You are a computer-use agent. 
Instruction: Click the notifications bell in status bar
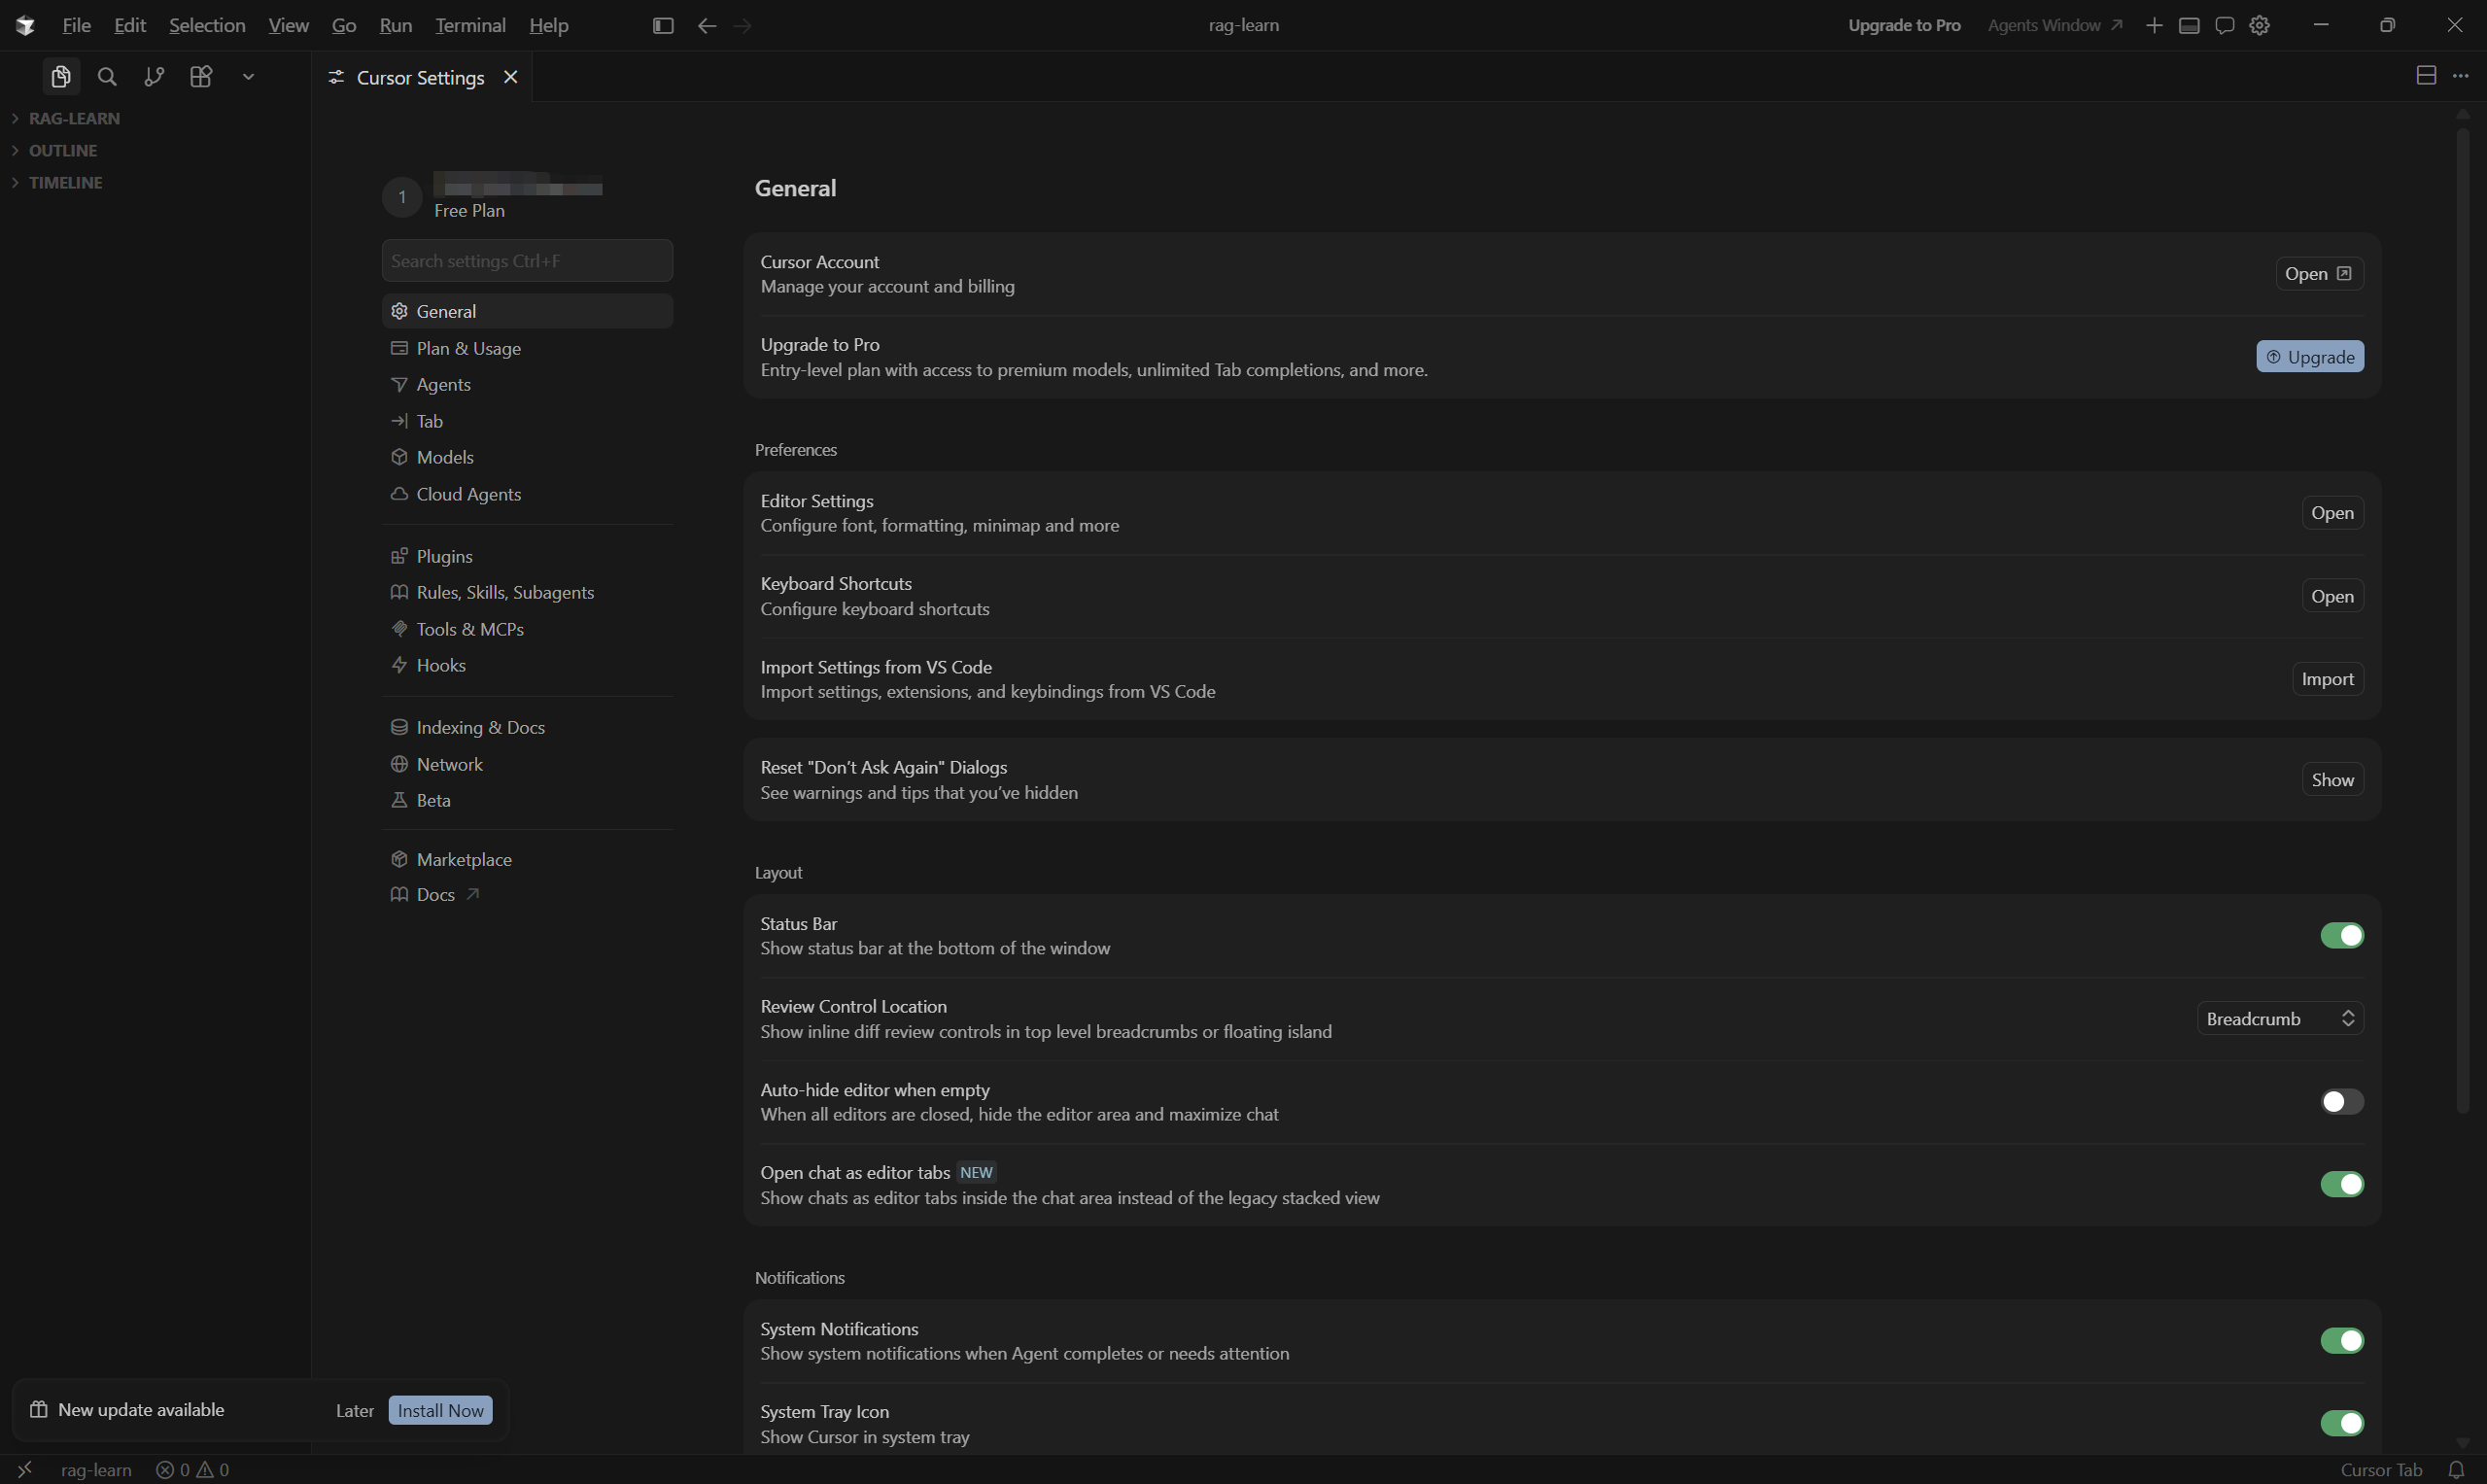2456,1470
